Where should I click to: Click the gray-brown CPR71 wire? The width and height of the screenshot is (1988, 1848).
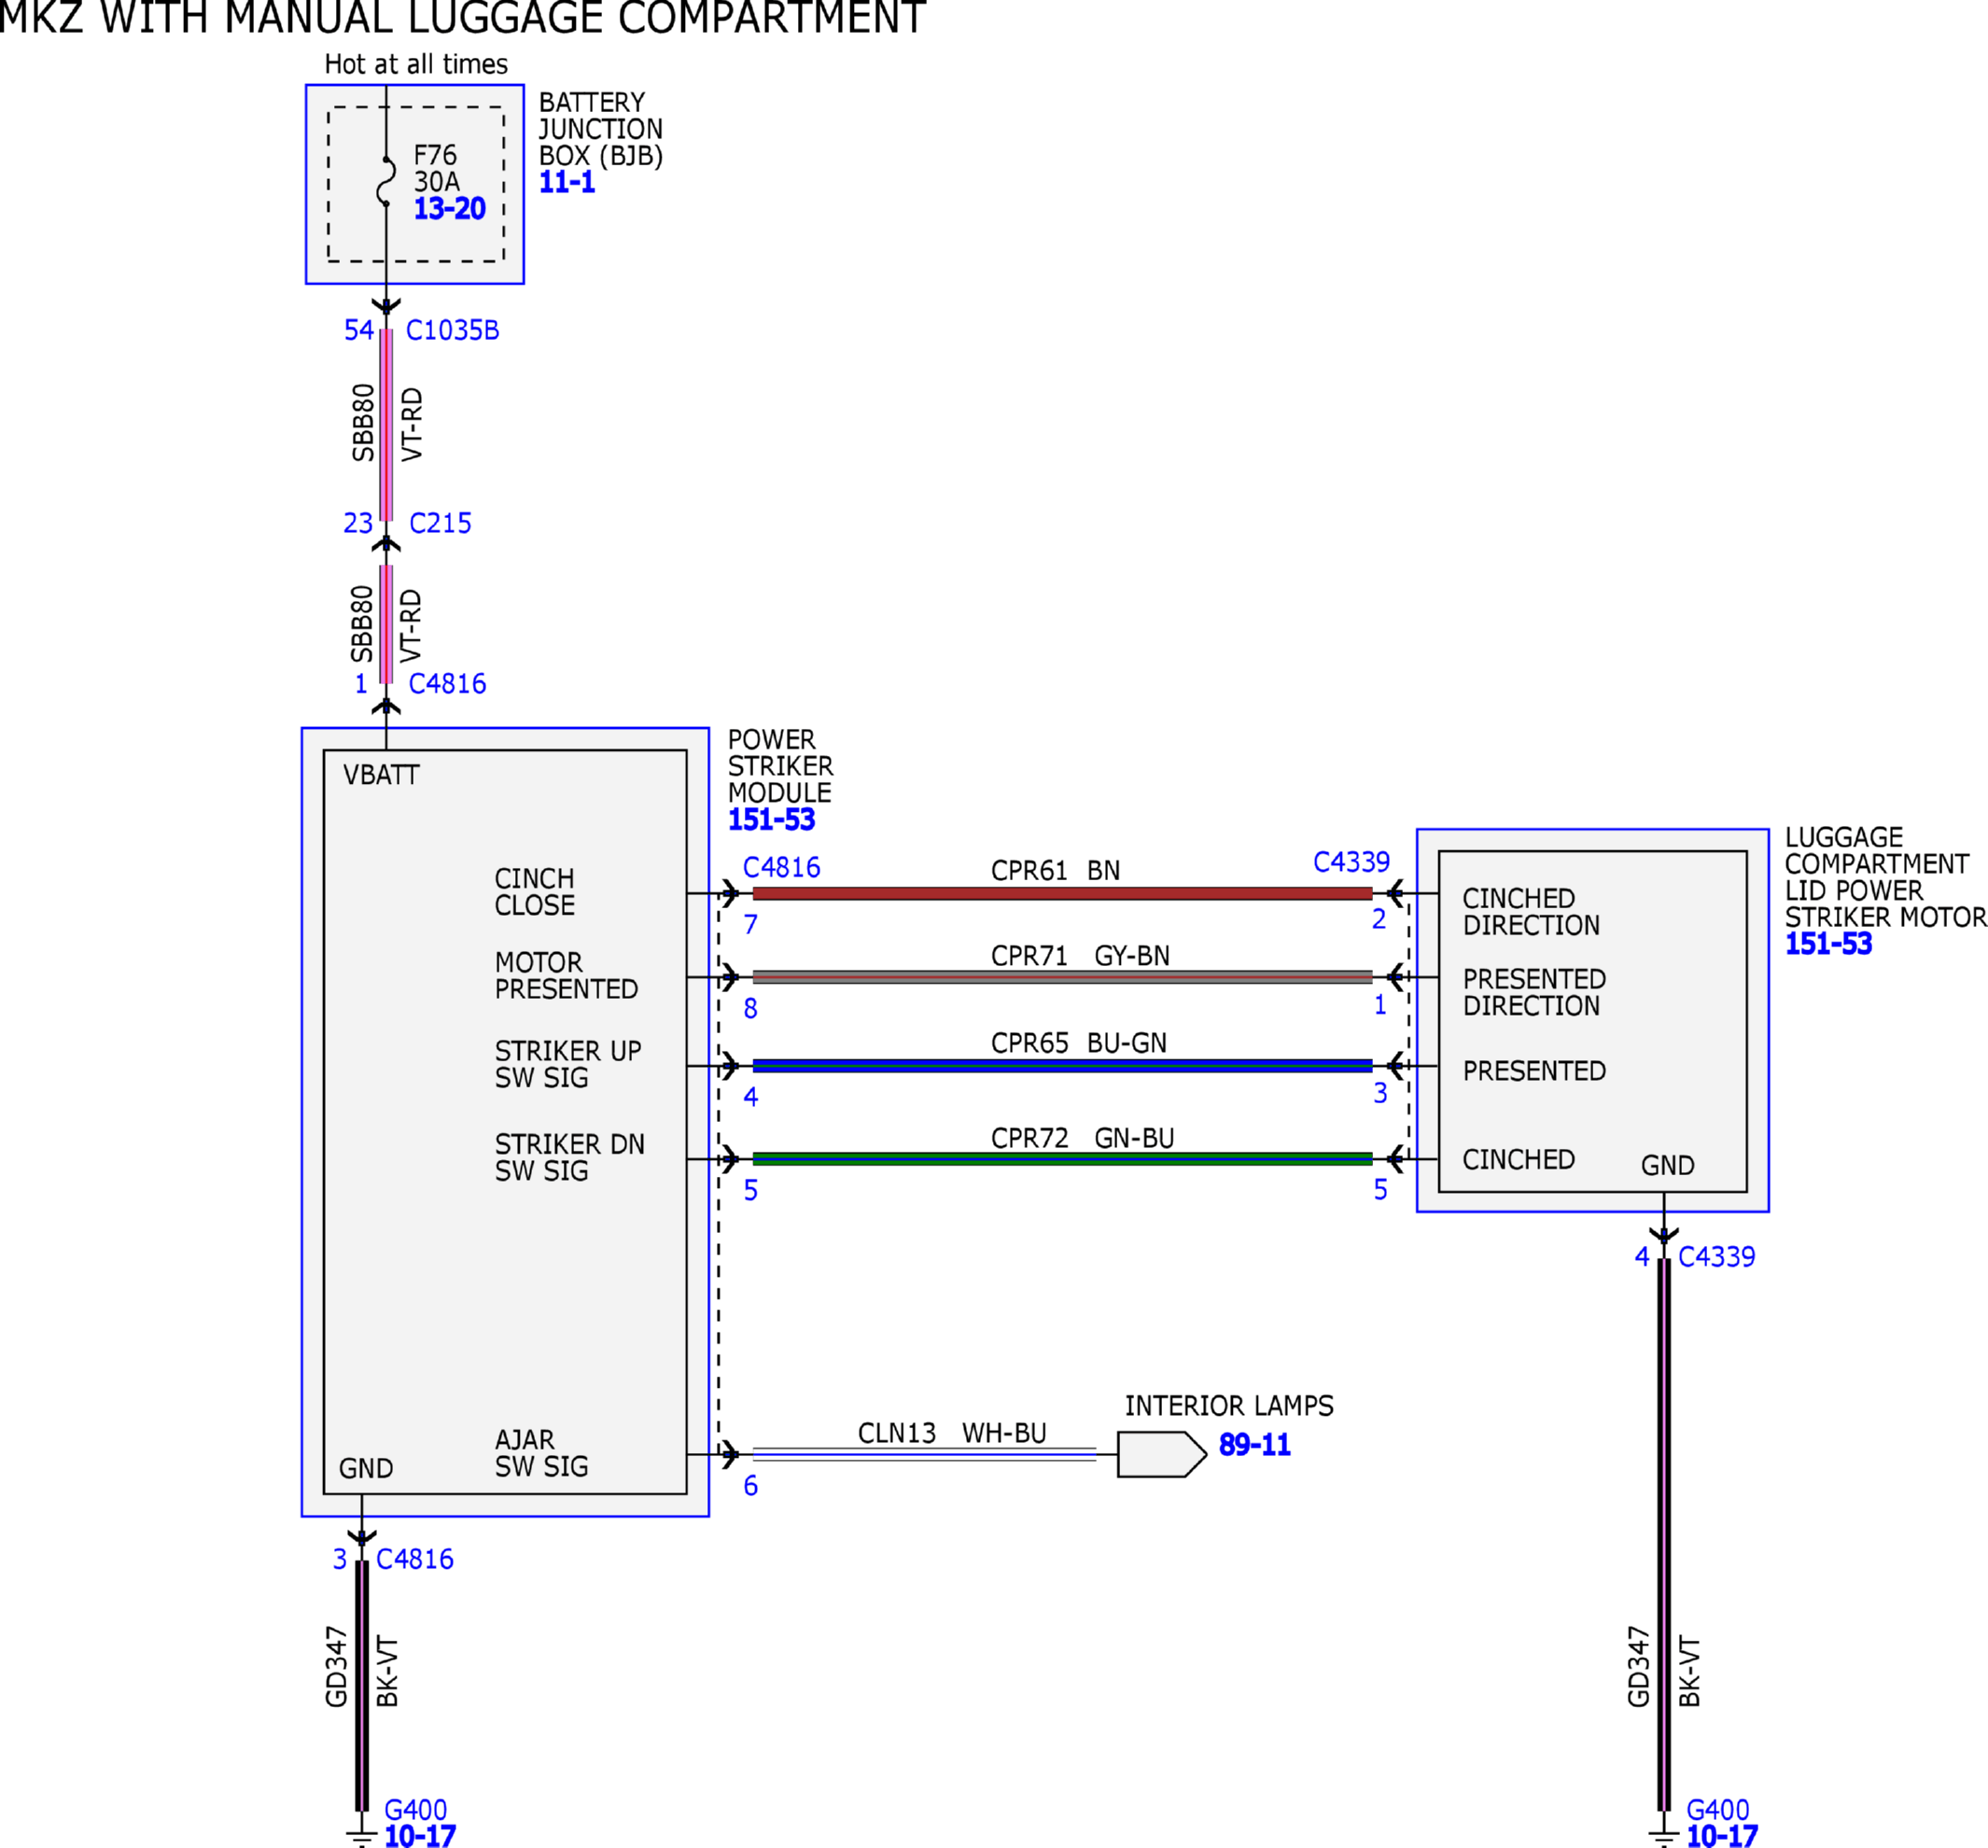point(1062,977)
